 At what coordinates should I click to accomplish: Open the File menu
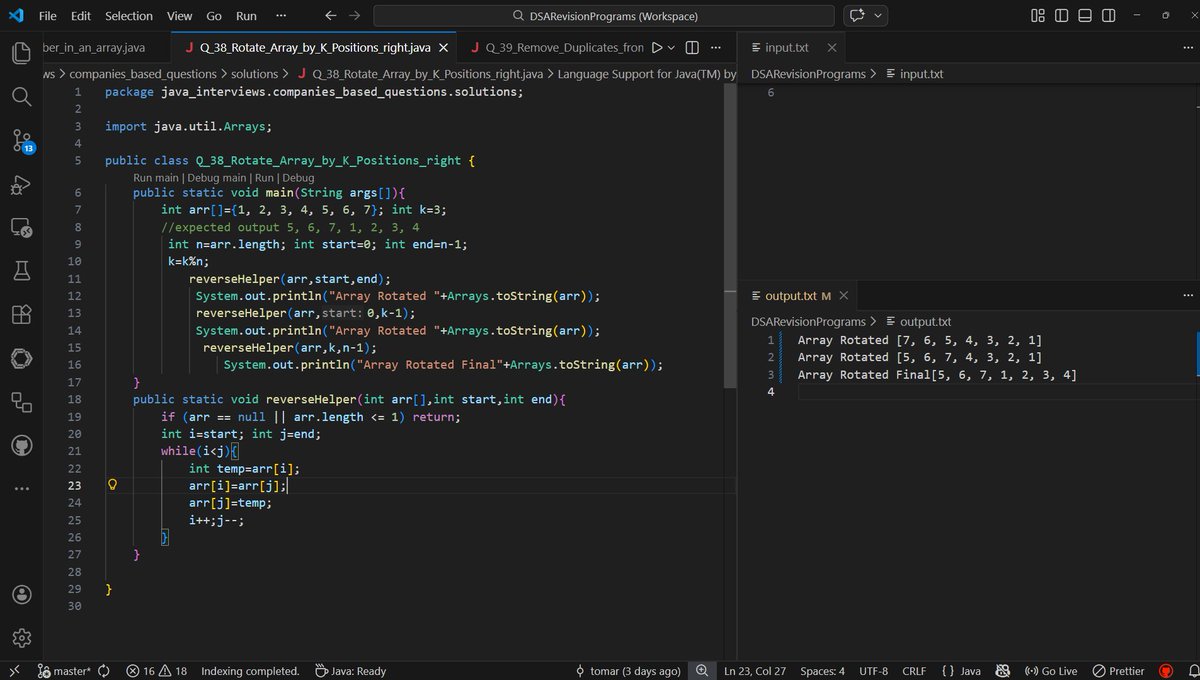(x=47, y=16)
